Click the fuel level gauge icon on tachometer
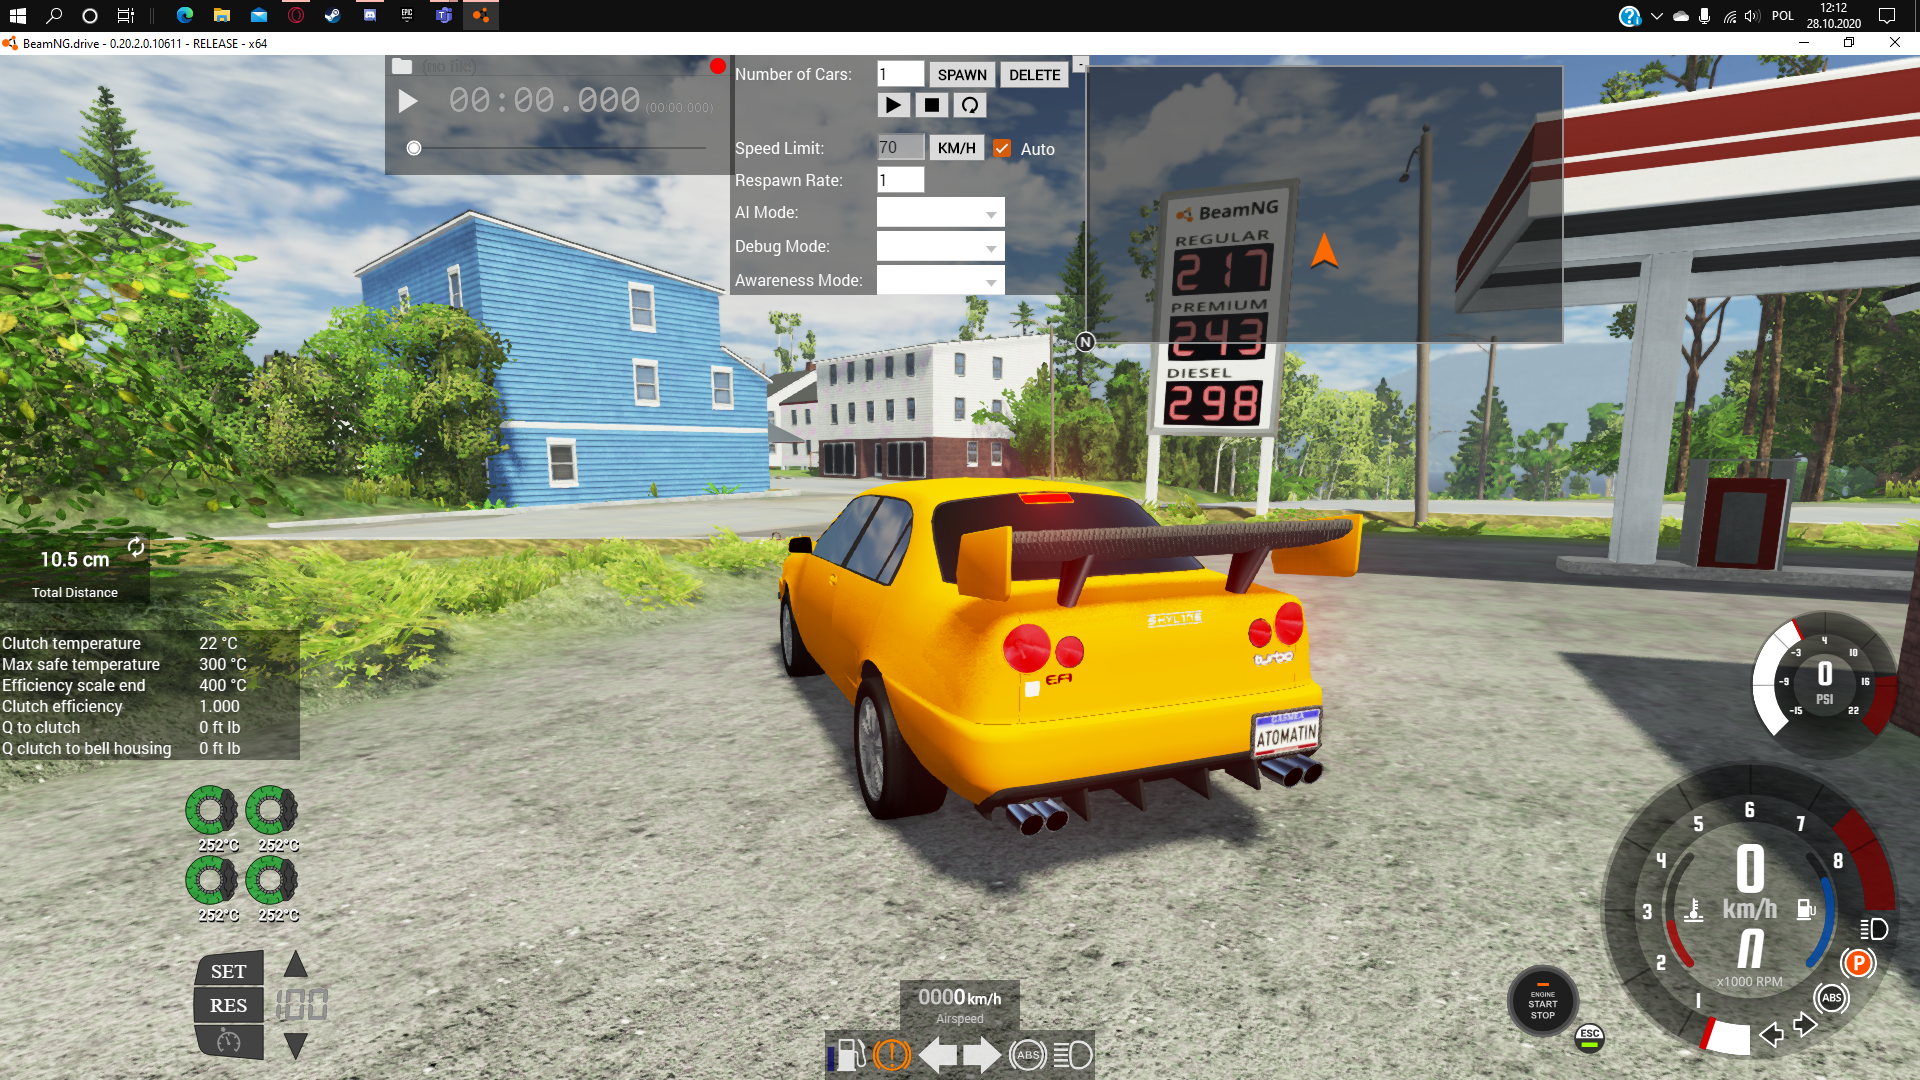 [1806, 909]
